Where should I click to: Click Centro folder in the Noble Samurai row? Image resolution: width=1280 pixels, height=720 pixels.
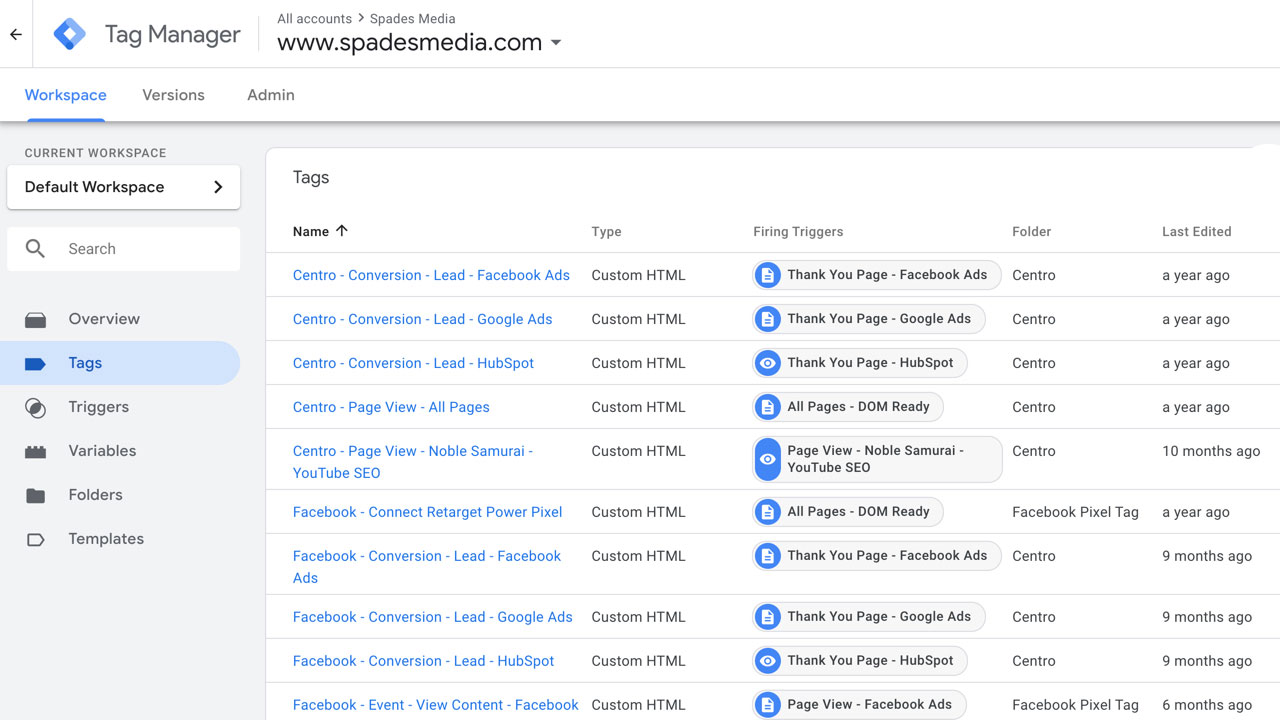[x=1034, y=451]
